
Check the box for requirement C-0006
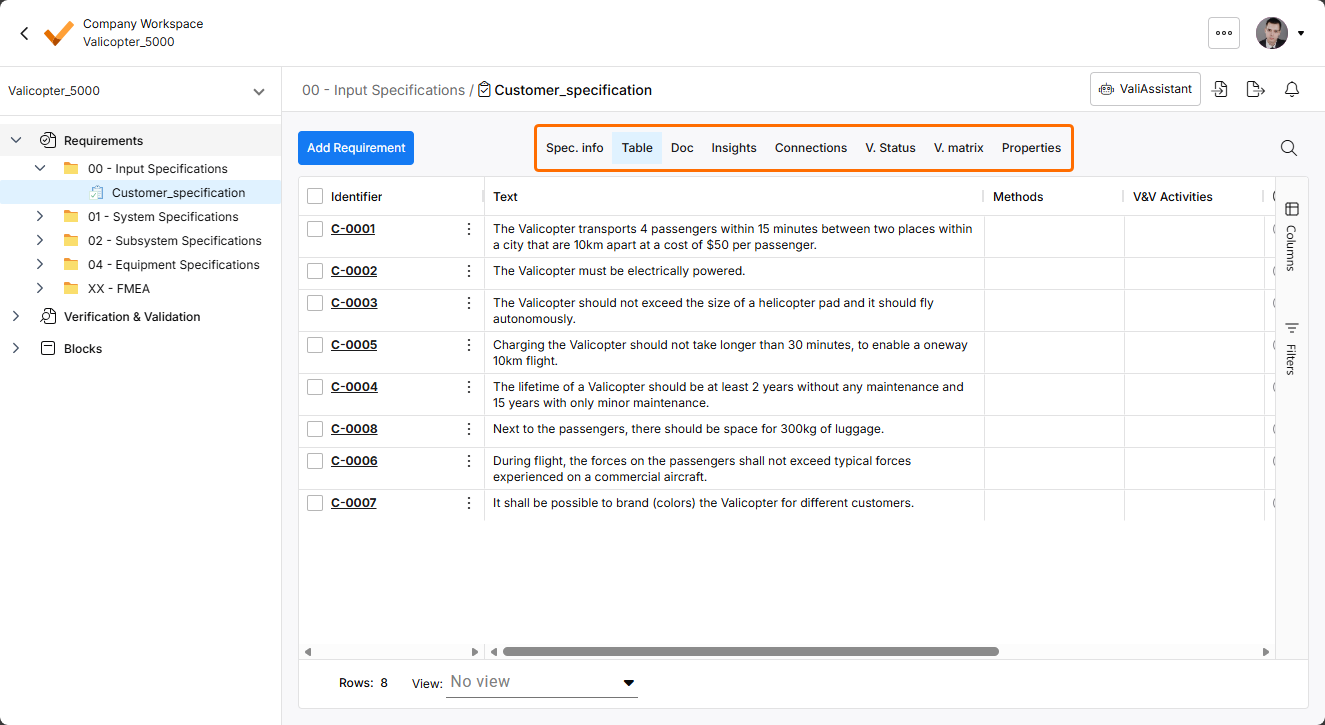tap(315, 461)
